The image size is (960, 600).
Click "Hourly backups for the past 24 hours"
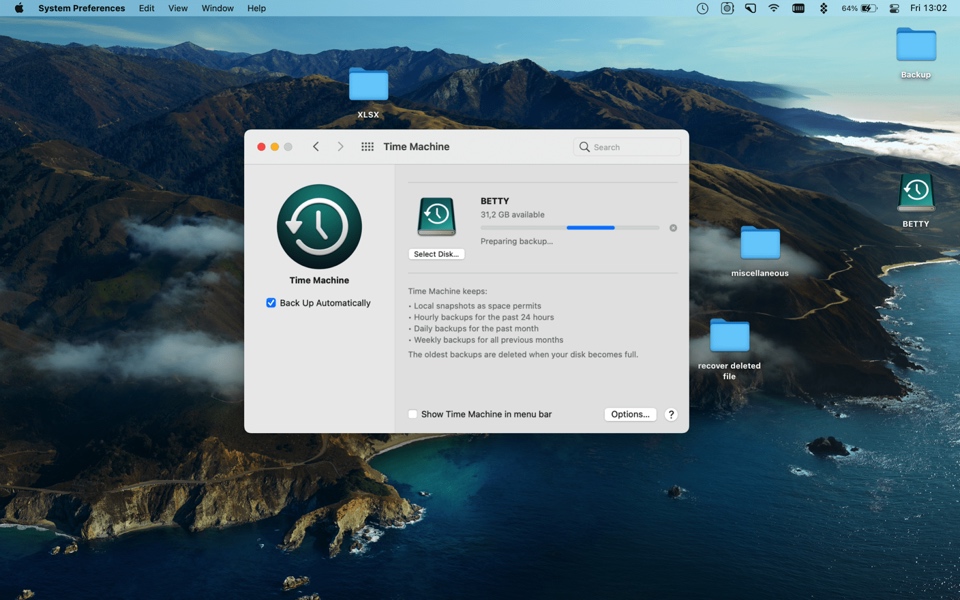coord(484,317)
